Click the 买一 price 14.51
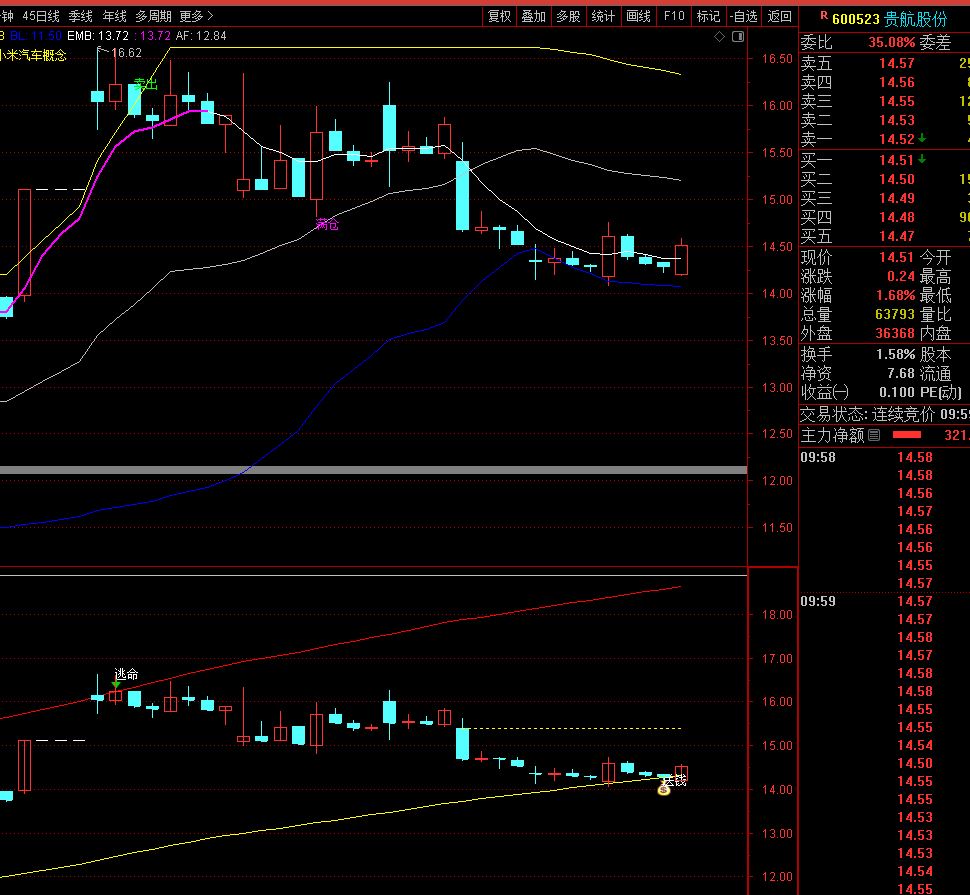Image resolution: width=970 pixels, height=895 pixels. pos(896,160)
